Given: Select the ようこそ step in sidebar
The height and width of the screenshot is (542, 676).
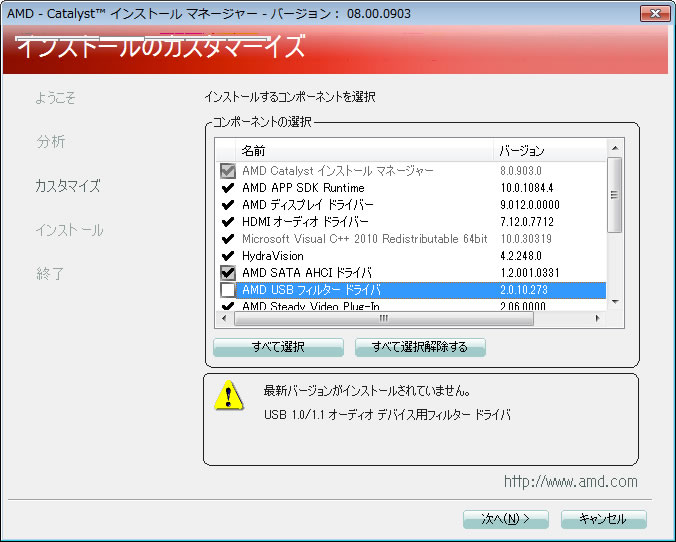Looking at the screenshot, I should (55, 98).
